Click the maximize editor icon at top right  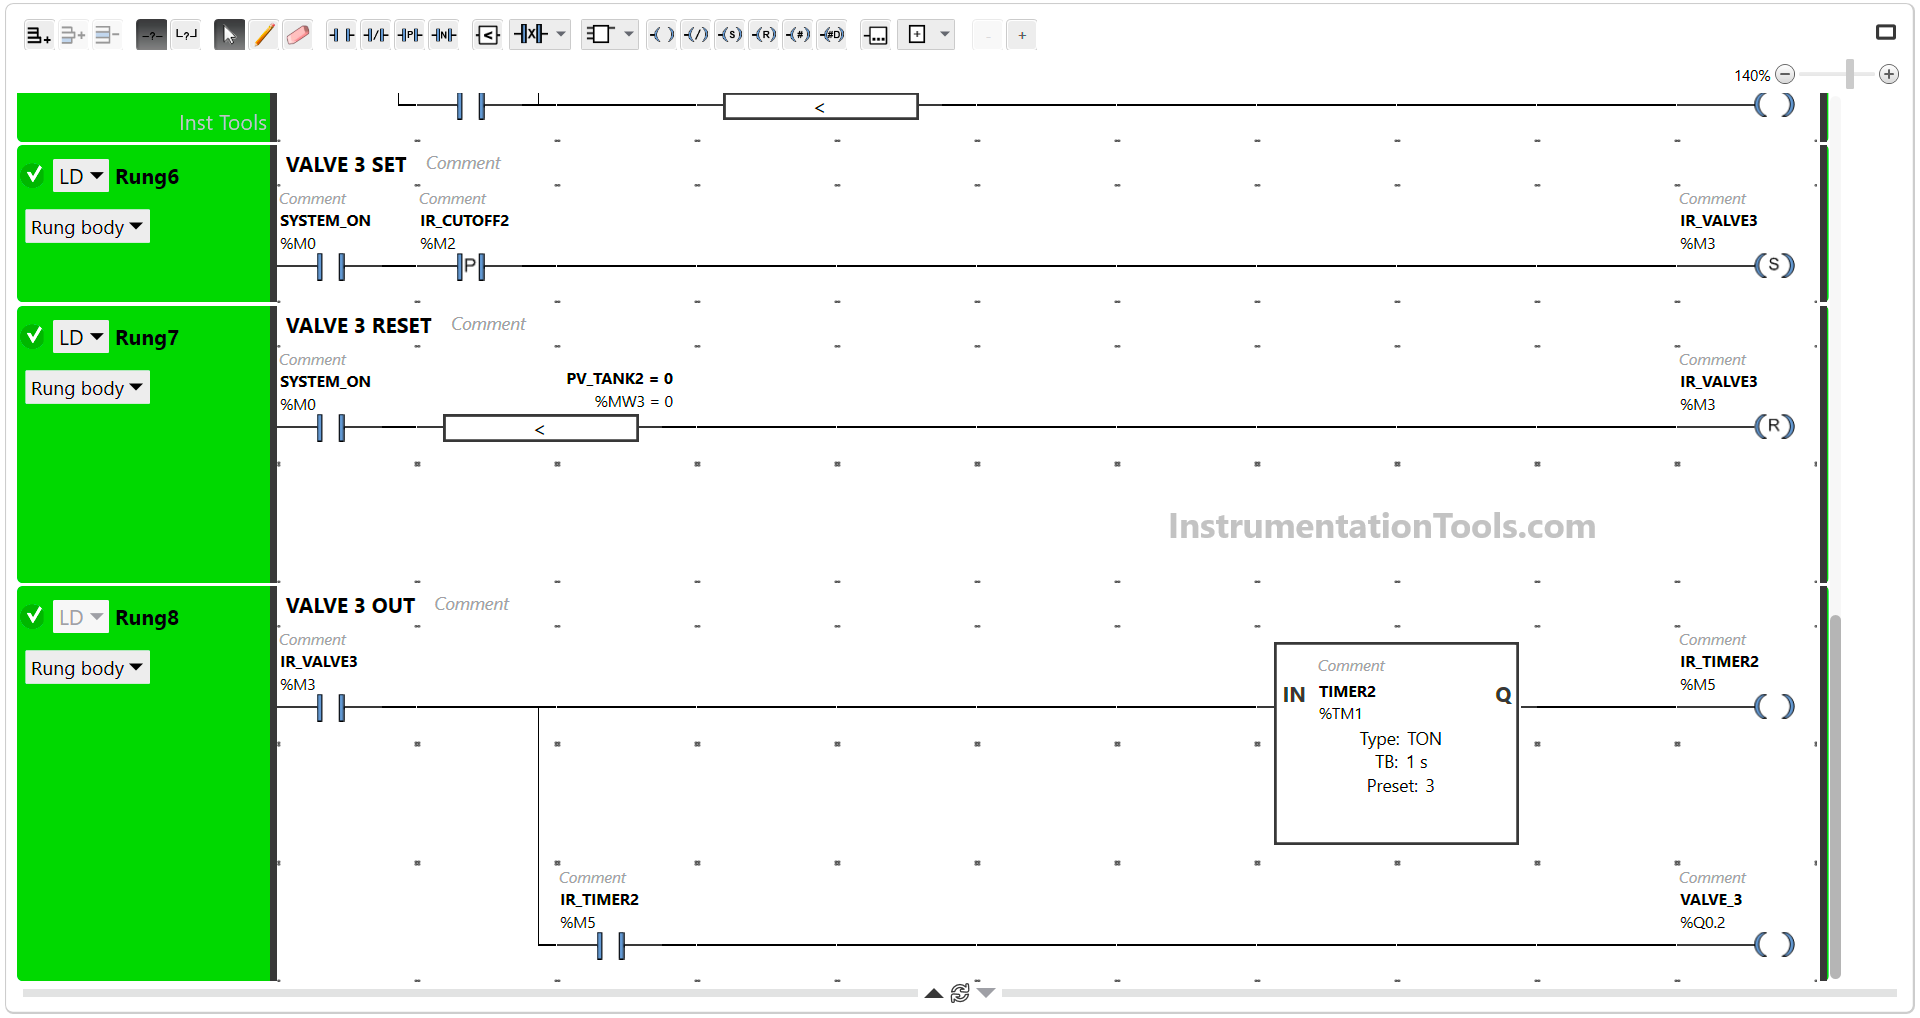(x=1886, y=32)
